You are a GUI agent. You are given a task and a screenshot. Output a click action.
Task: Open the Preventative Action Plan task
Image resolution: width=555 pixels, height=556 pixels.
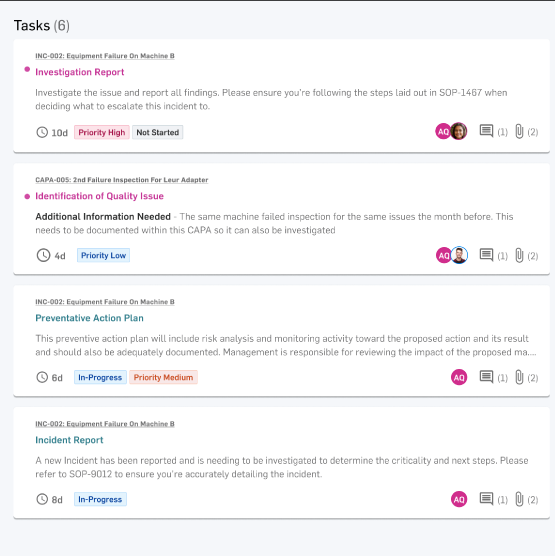pos(89,318)
